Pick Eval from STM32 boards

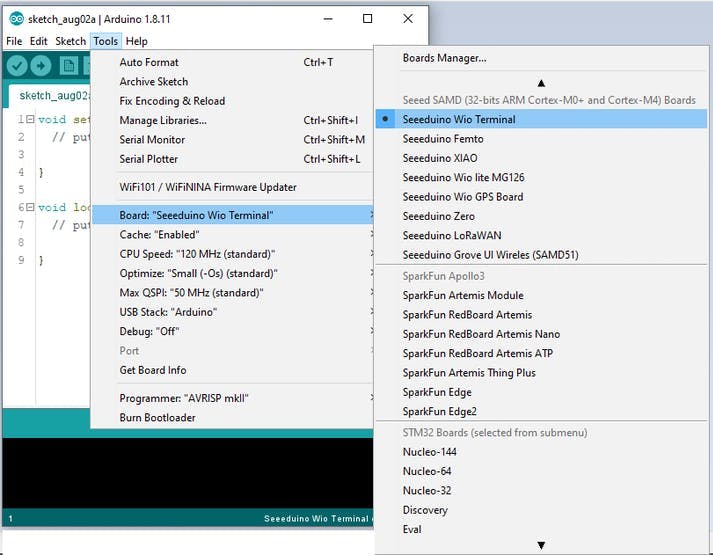tap(541, 529)
